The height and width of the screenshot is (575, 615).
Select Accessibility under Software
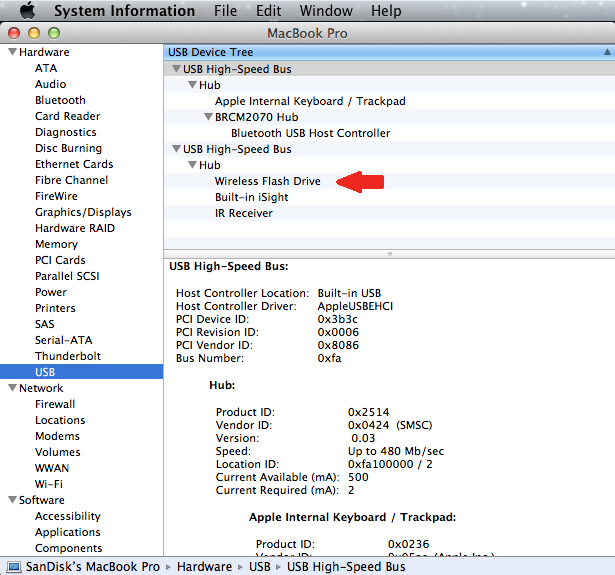[67, 516]
